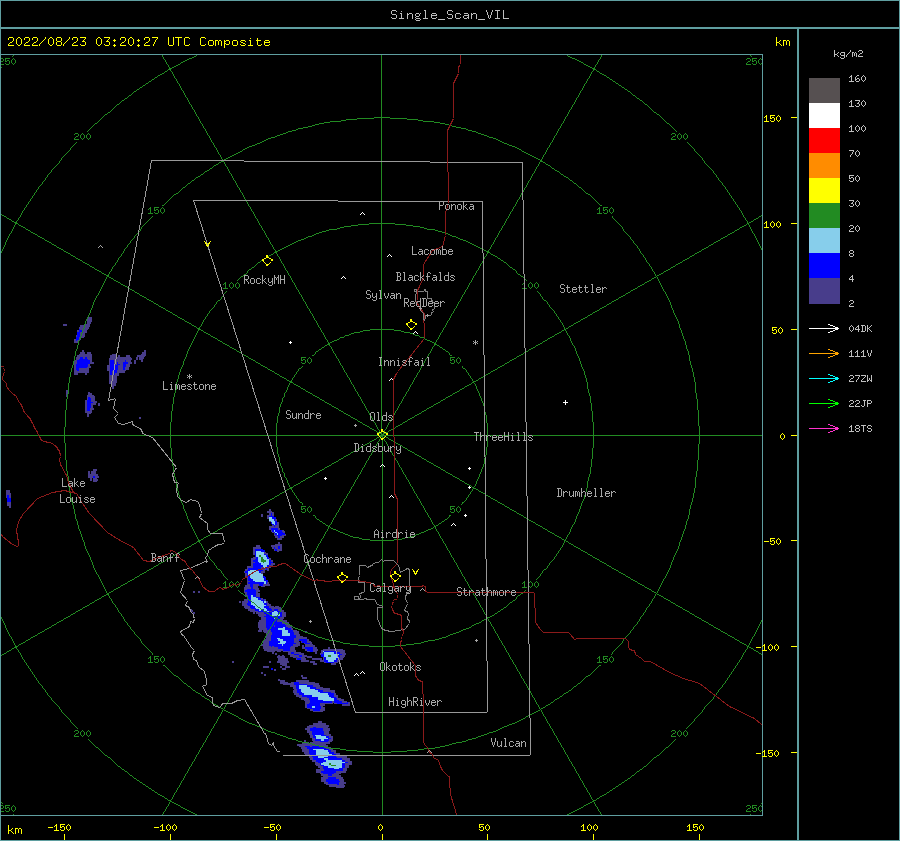
Task: Select the green 22JP arrow icon
Action: [x=824, y=404]
